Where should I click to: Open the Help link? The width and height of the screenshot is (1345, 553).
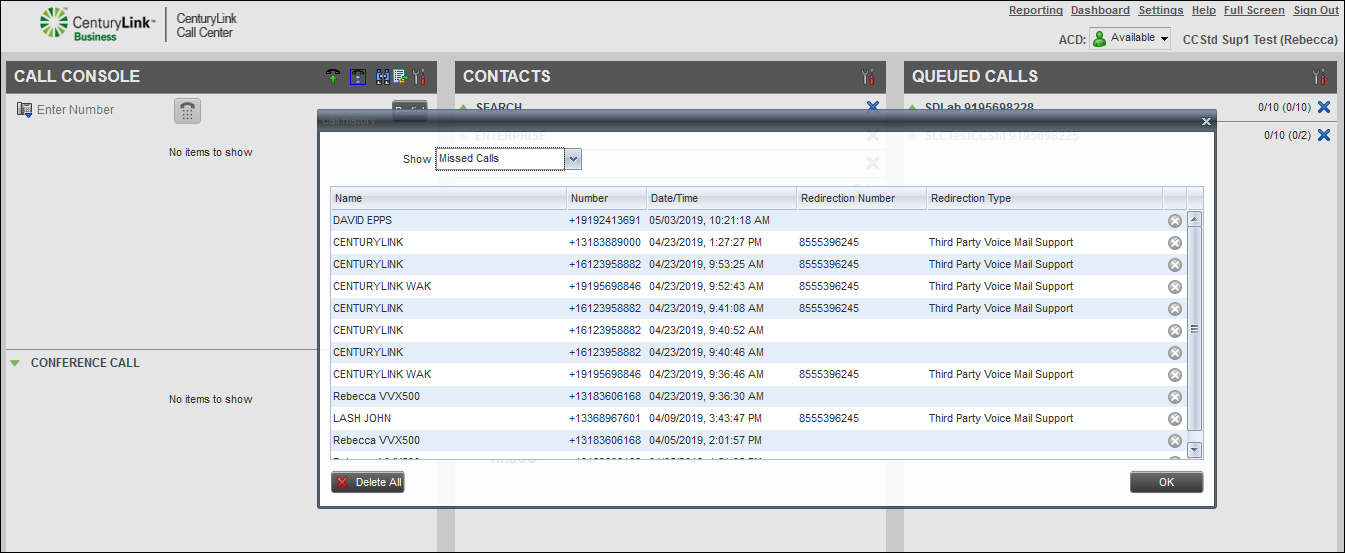(1204, 10)
